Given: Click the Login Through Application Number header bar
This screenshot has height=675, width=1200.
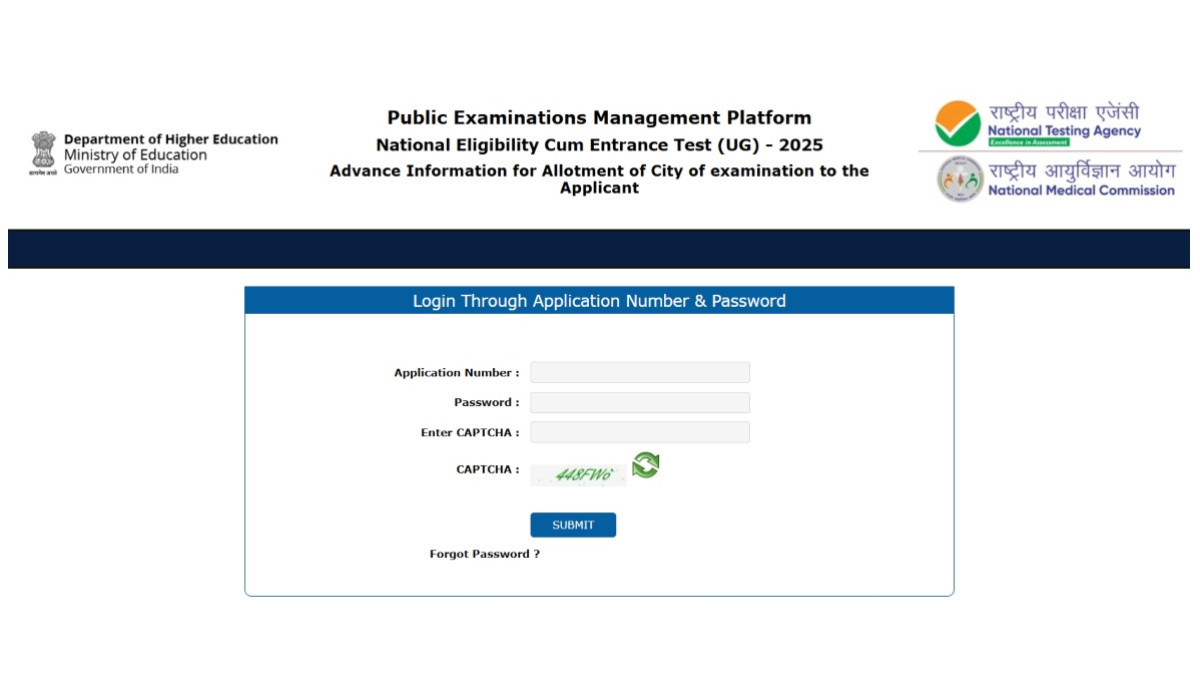Looking at the screenshot, I should pos(599,301).
